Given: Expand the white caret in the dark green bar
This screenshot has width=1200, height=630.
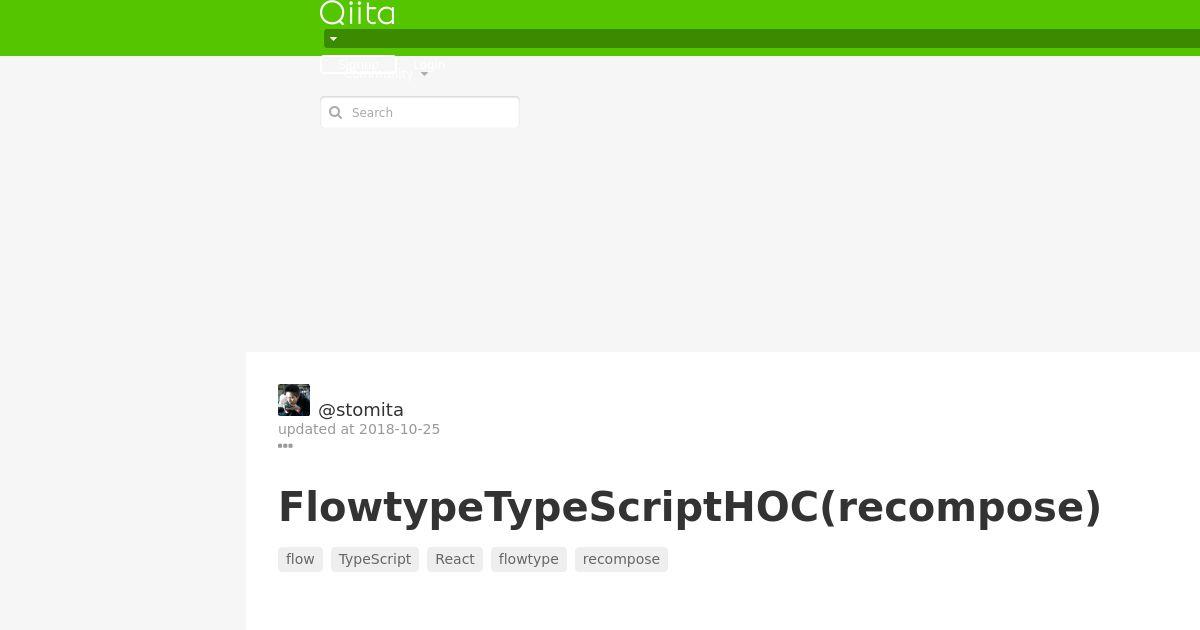Looking at the screenshot, I should [333, 39].
